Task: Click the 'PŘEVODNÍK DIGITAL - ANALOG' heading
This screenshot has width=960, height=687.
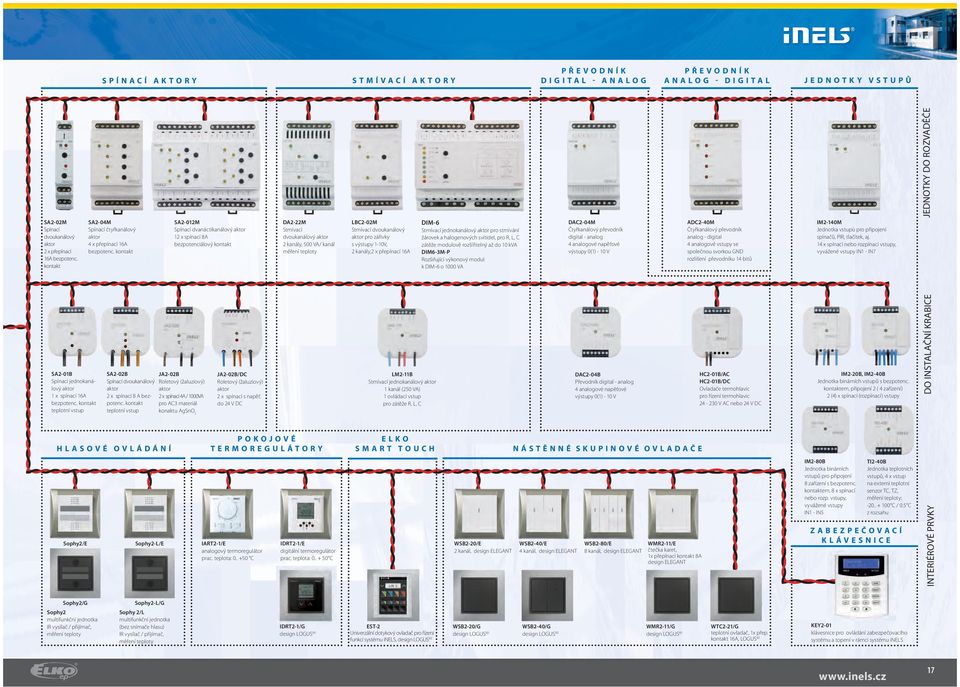Action: point(594,75)
